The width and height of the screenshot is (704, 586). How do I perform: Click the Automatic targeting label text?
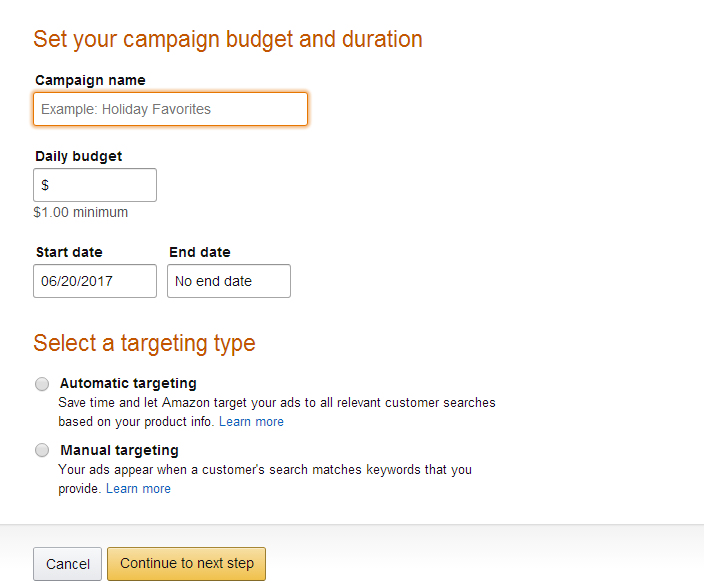[128, 383]
